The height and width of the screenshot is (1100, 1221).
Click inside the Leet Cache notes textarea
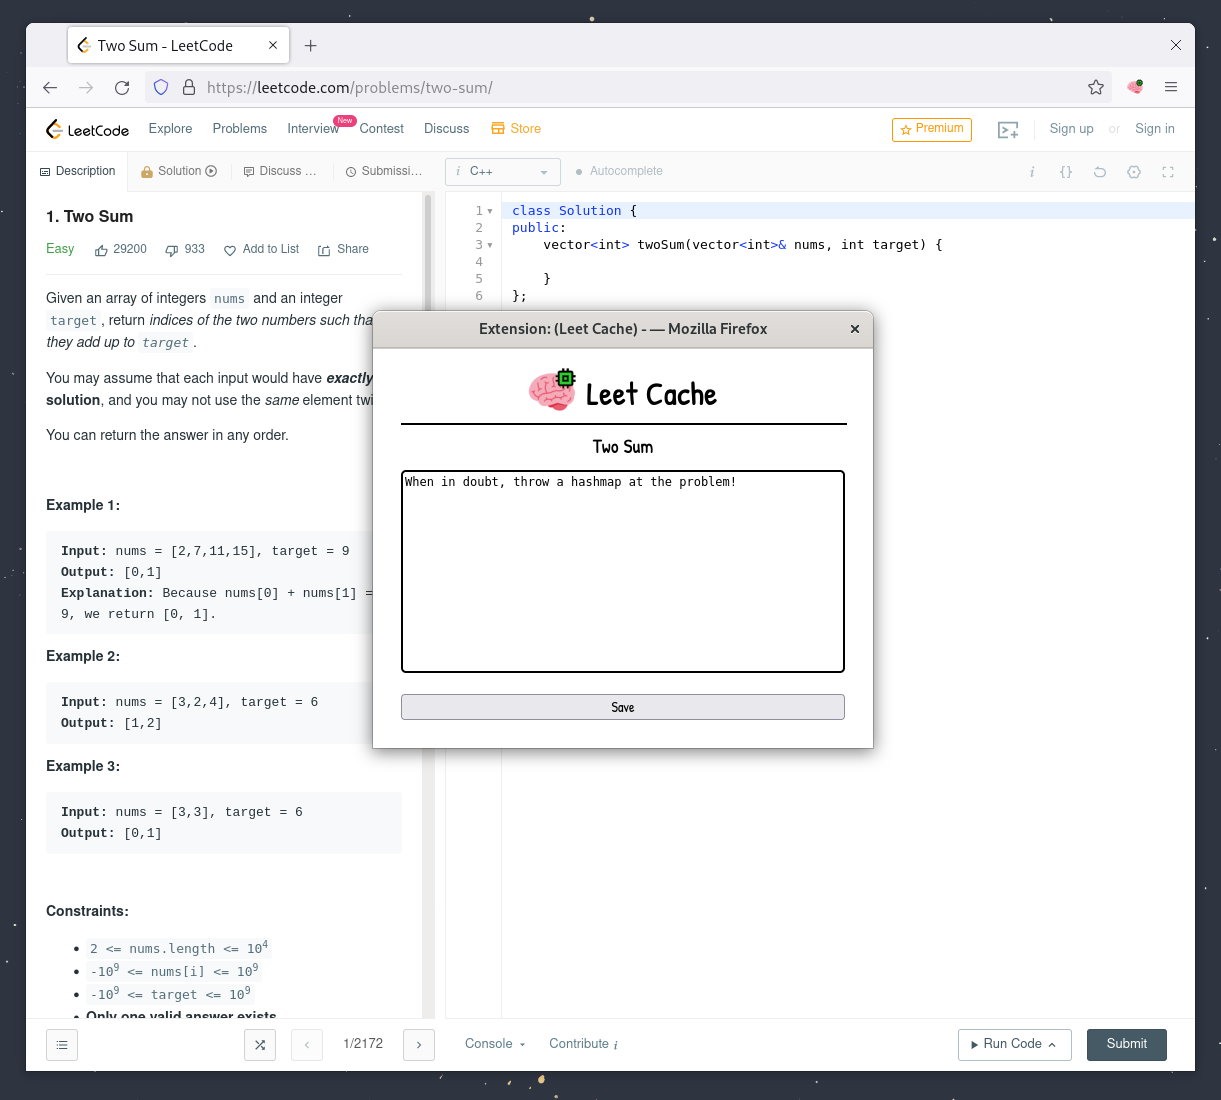click(623, 572)
